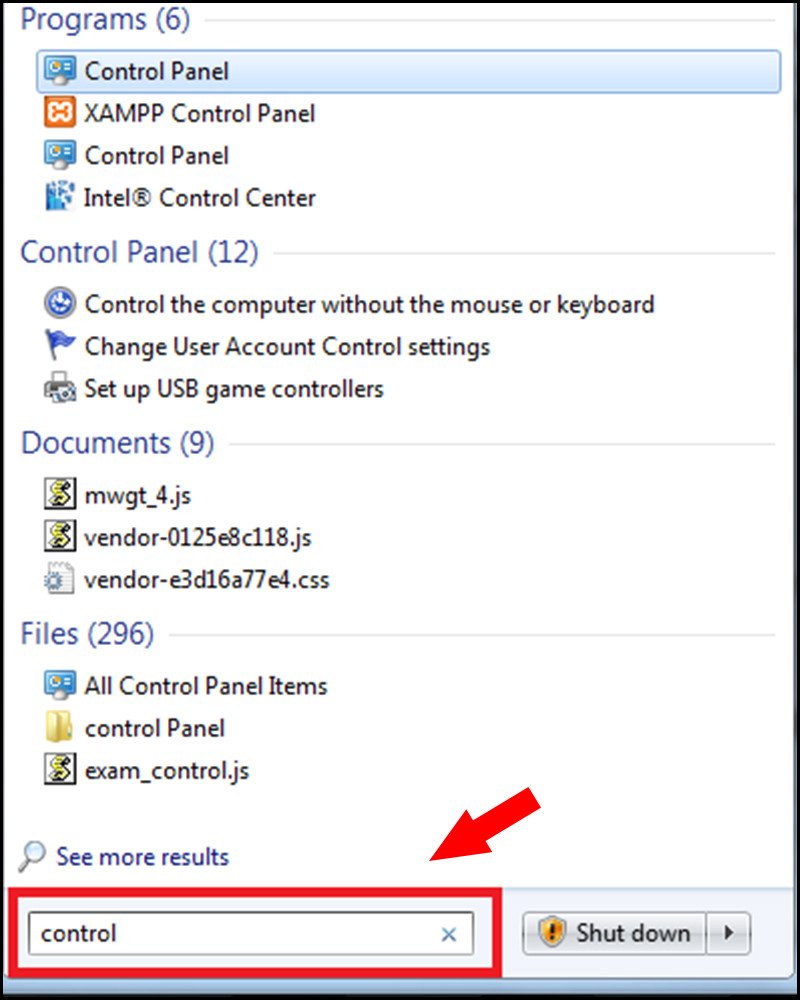
Task: Open Intel® Control Center
Action: [x=200, y=197]
